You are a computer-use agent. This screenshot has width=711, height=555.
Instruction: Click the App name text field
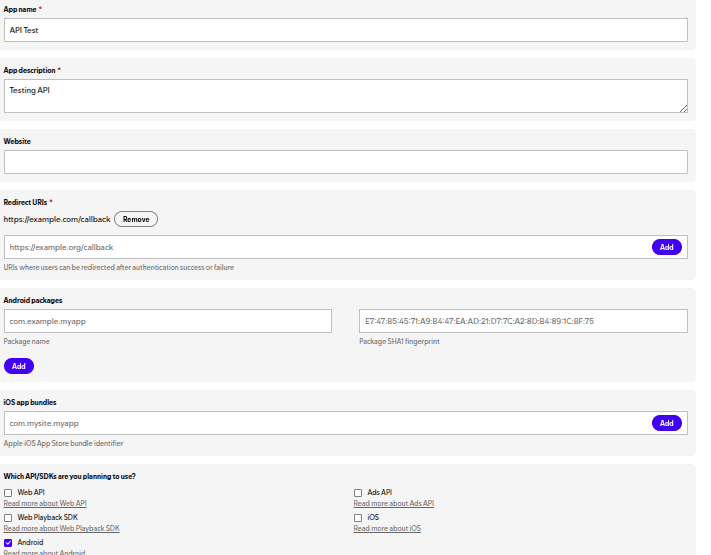pyautogui.click(x=345, y=30)
